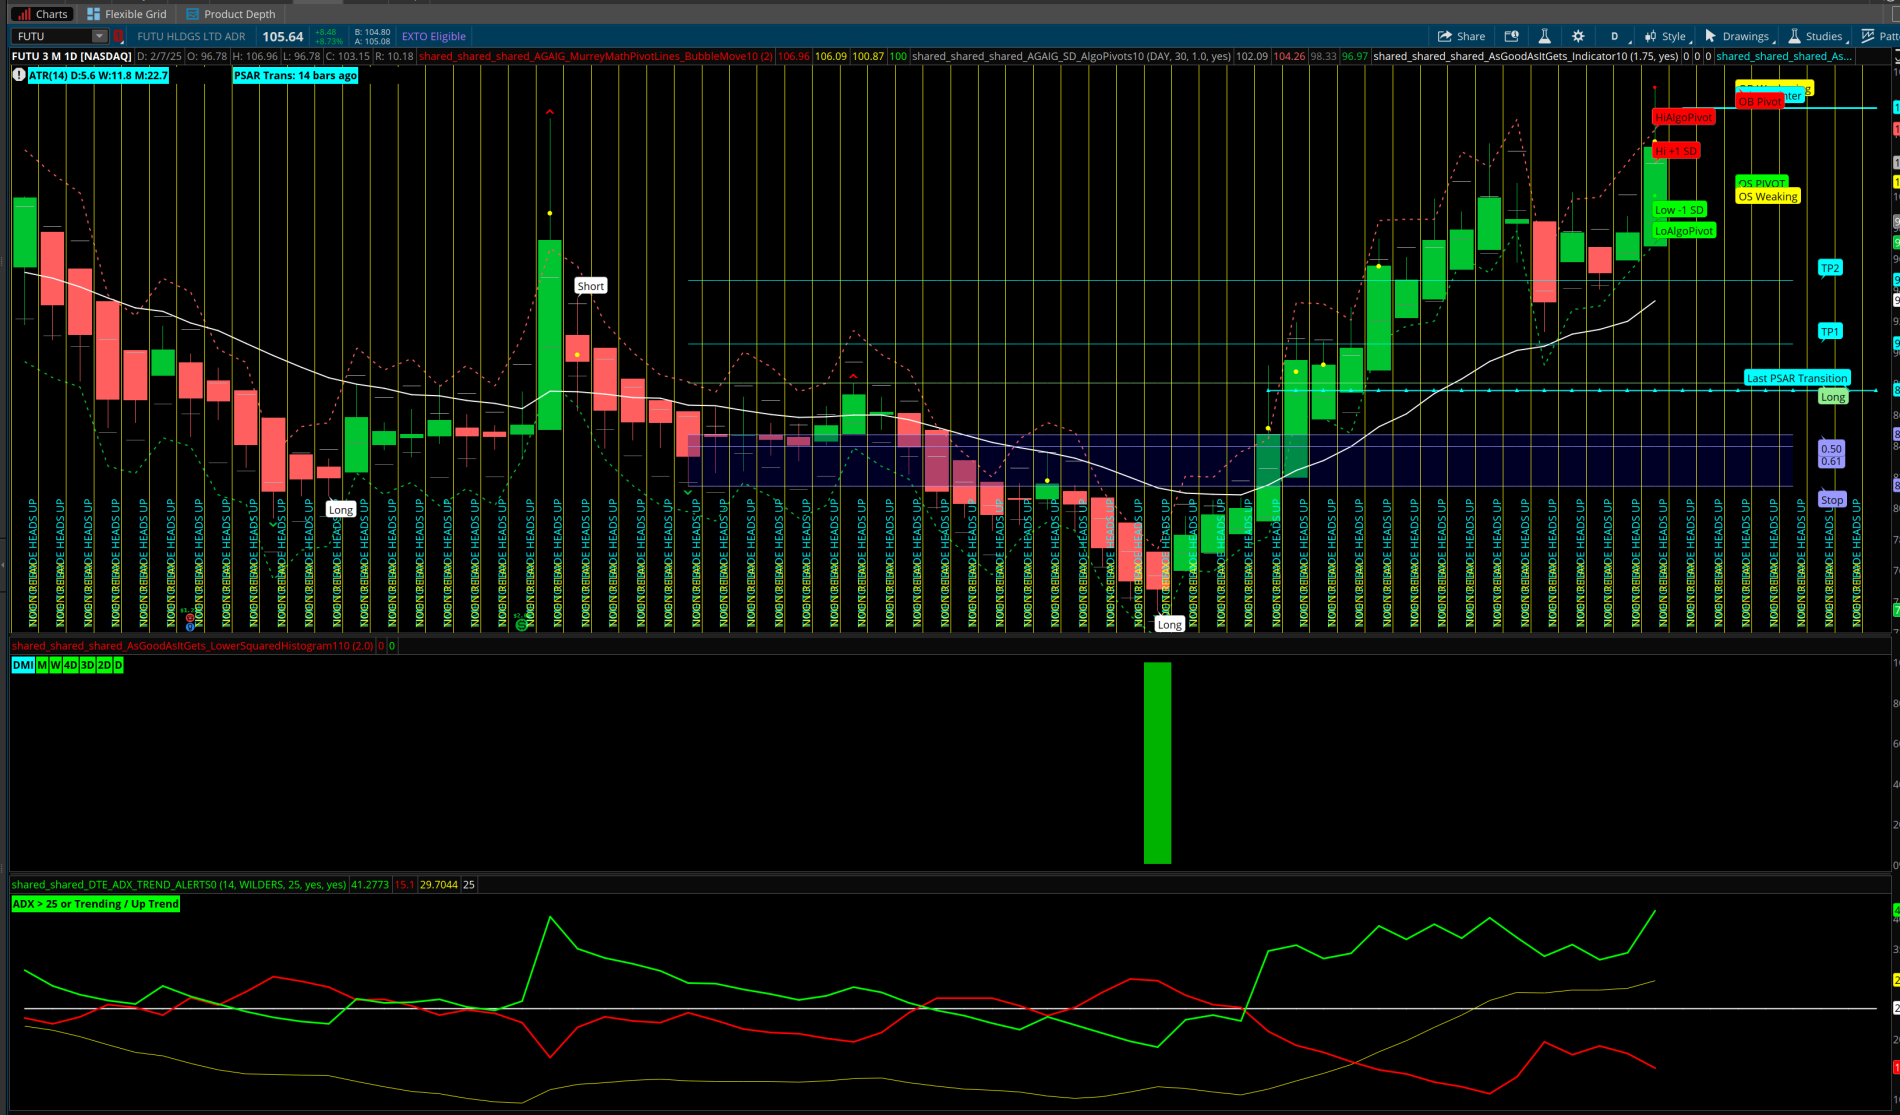Click the Short signal bubble

point(590,286)
